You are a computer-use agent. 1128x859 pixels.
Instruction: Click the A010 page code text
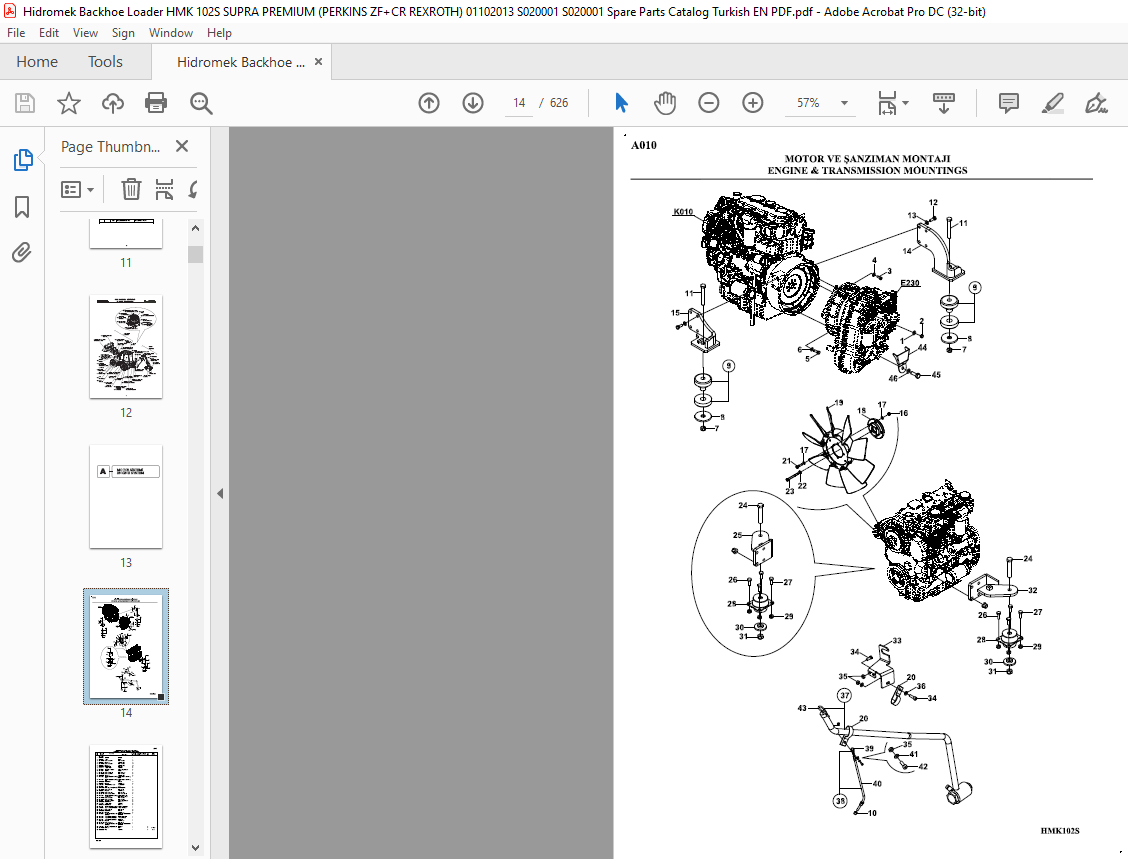pos(644,145)
